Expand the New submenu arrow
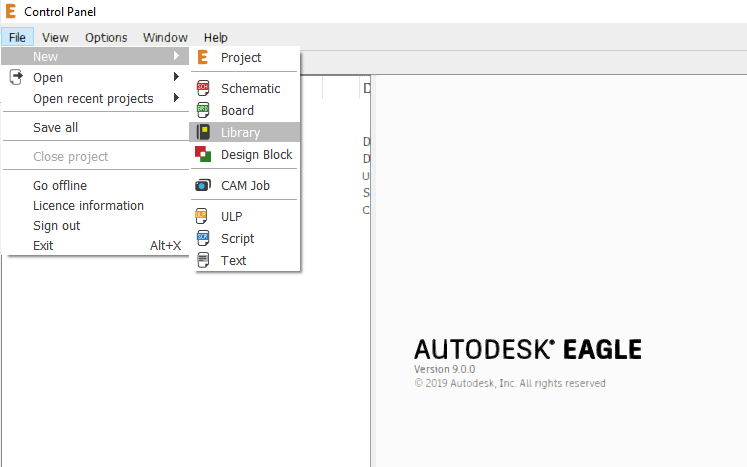Image resolution: width=747 pixels, height=467 pixels. pyautogui.click(x=176, y=56)
